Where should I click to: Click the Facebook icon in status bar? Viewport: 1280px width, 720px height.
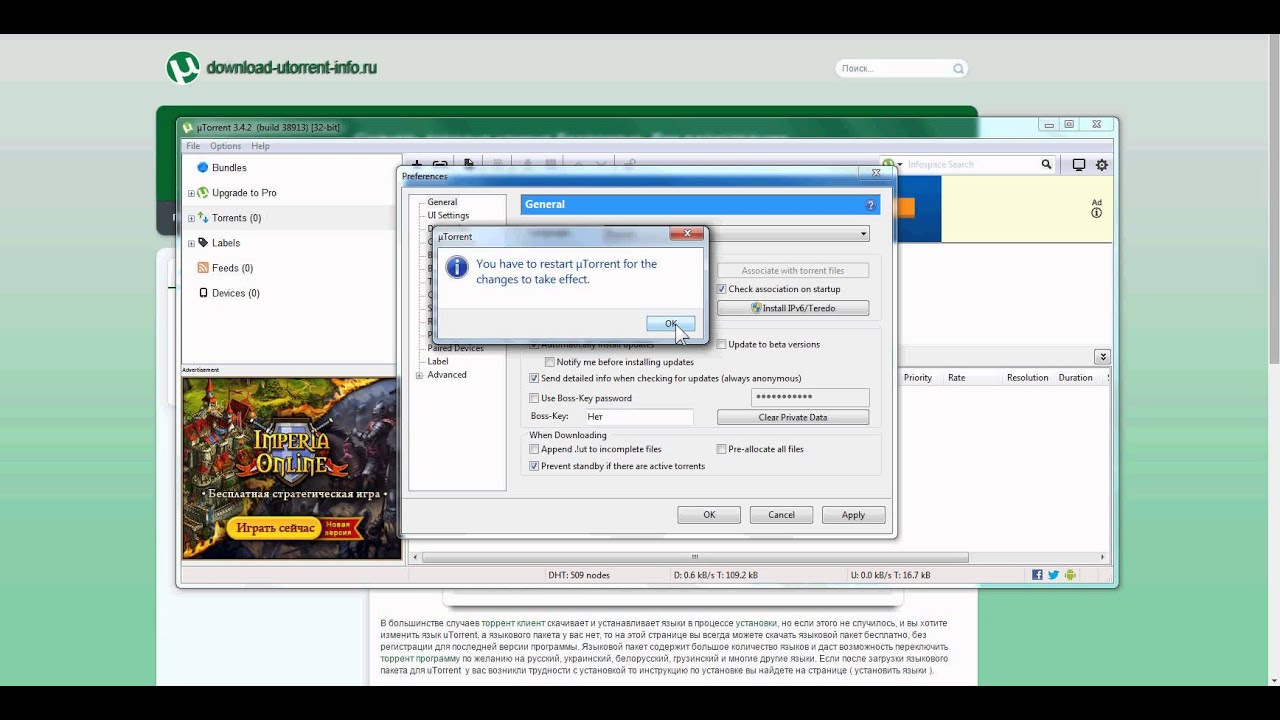click(x=1037, y=575)
